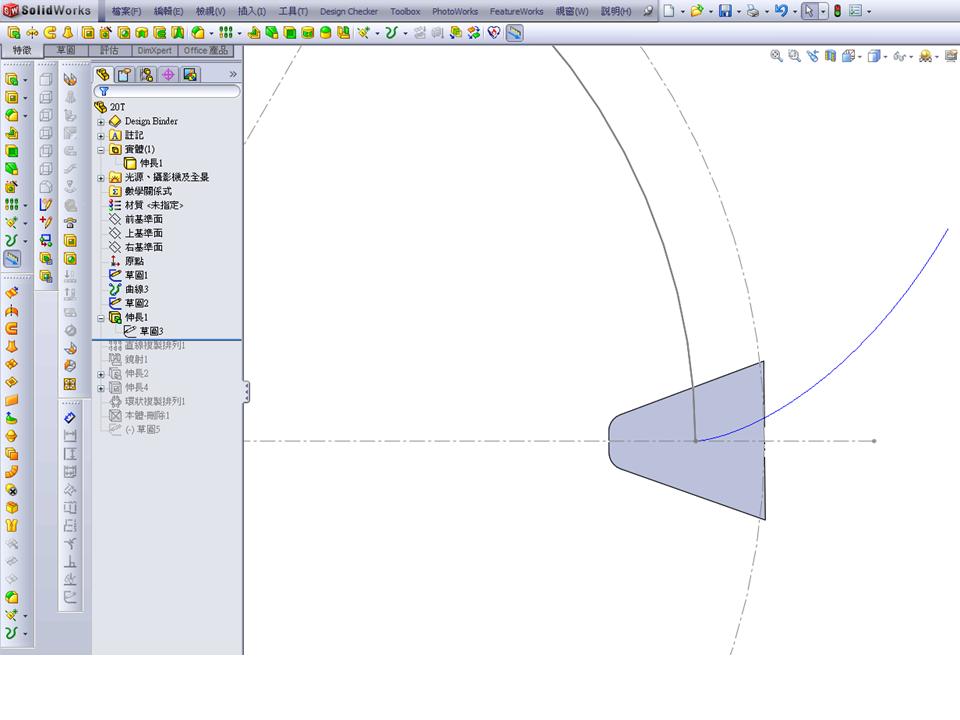960x720 pixels.
Task: Click the Undo arrow icon
Action: tap(781, 11)
